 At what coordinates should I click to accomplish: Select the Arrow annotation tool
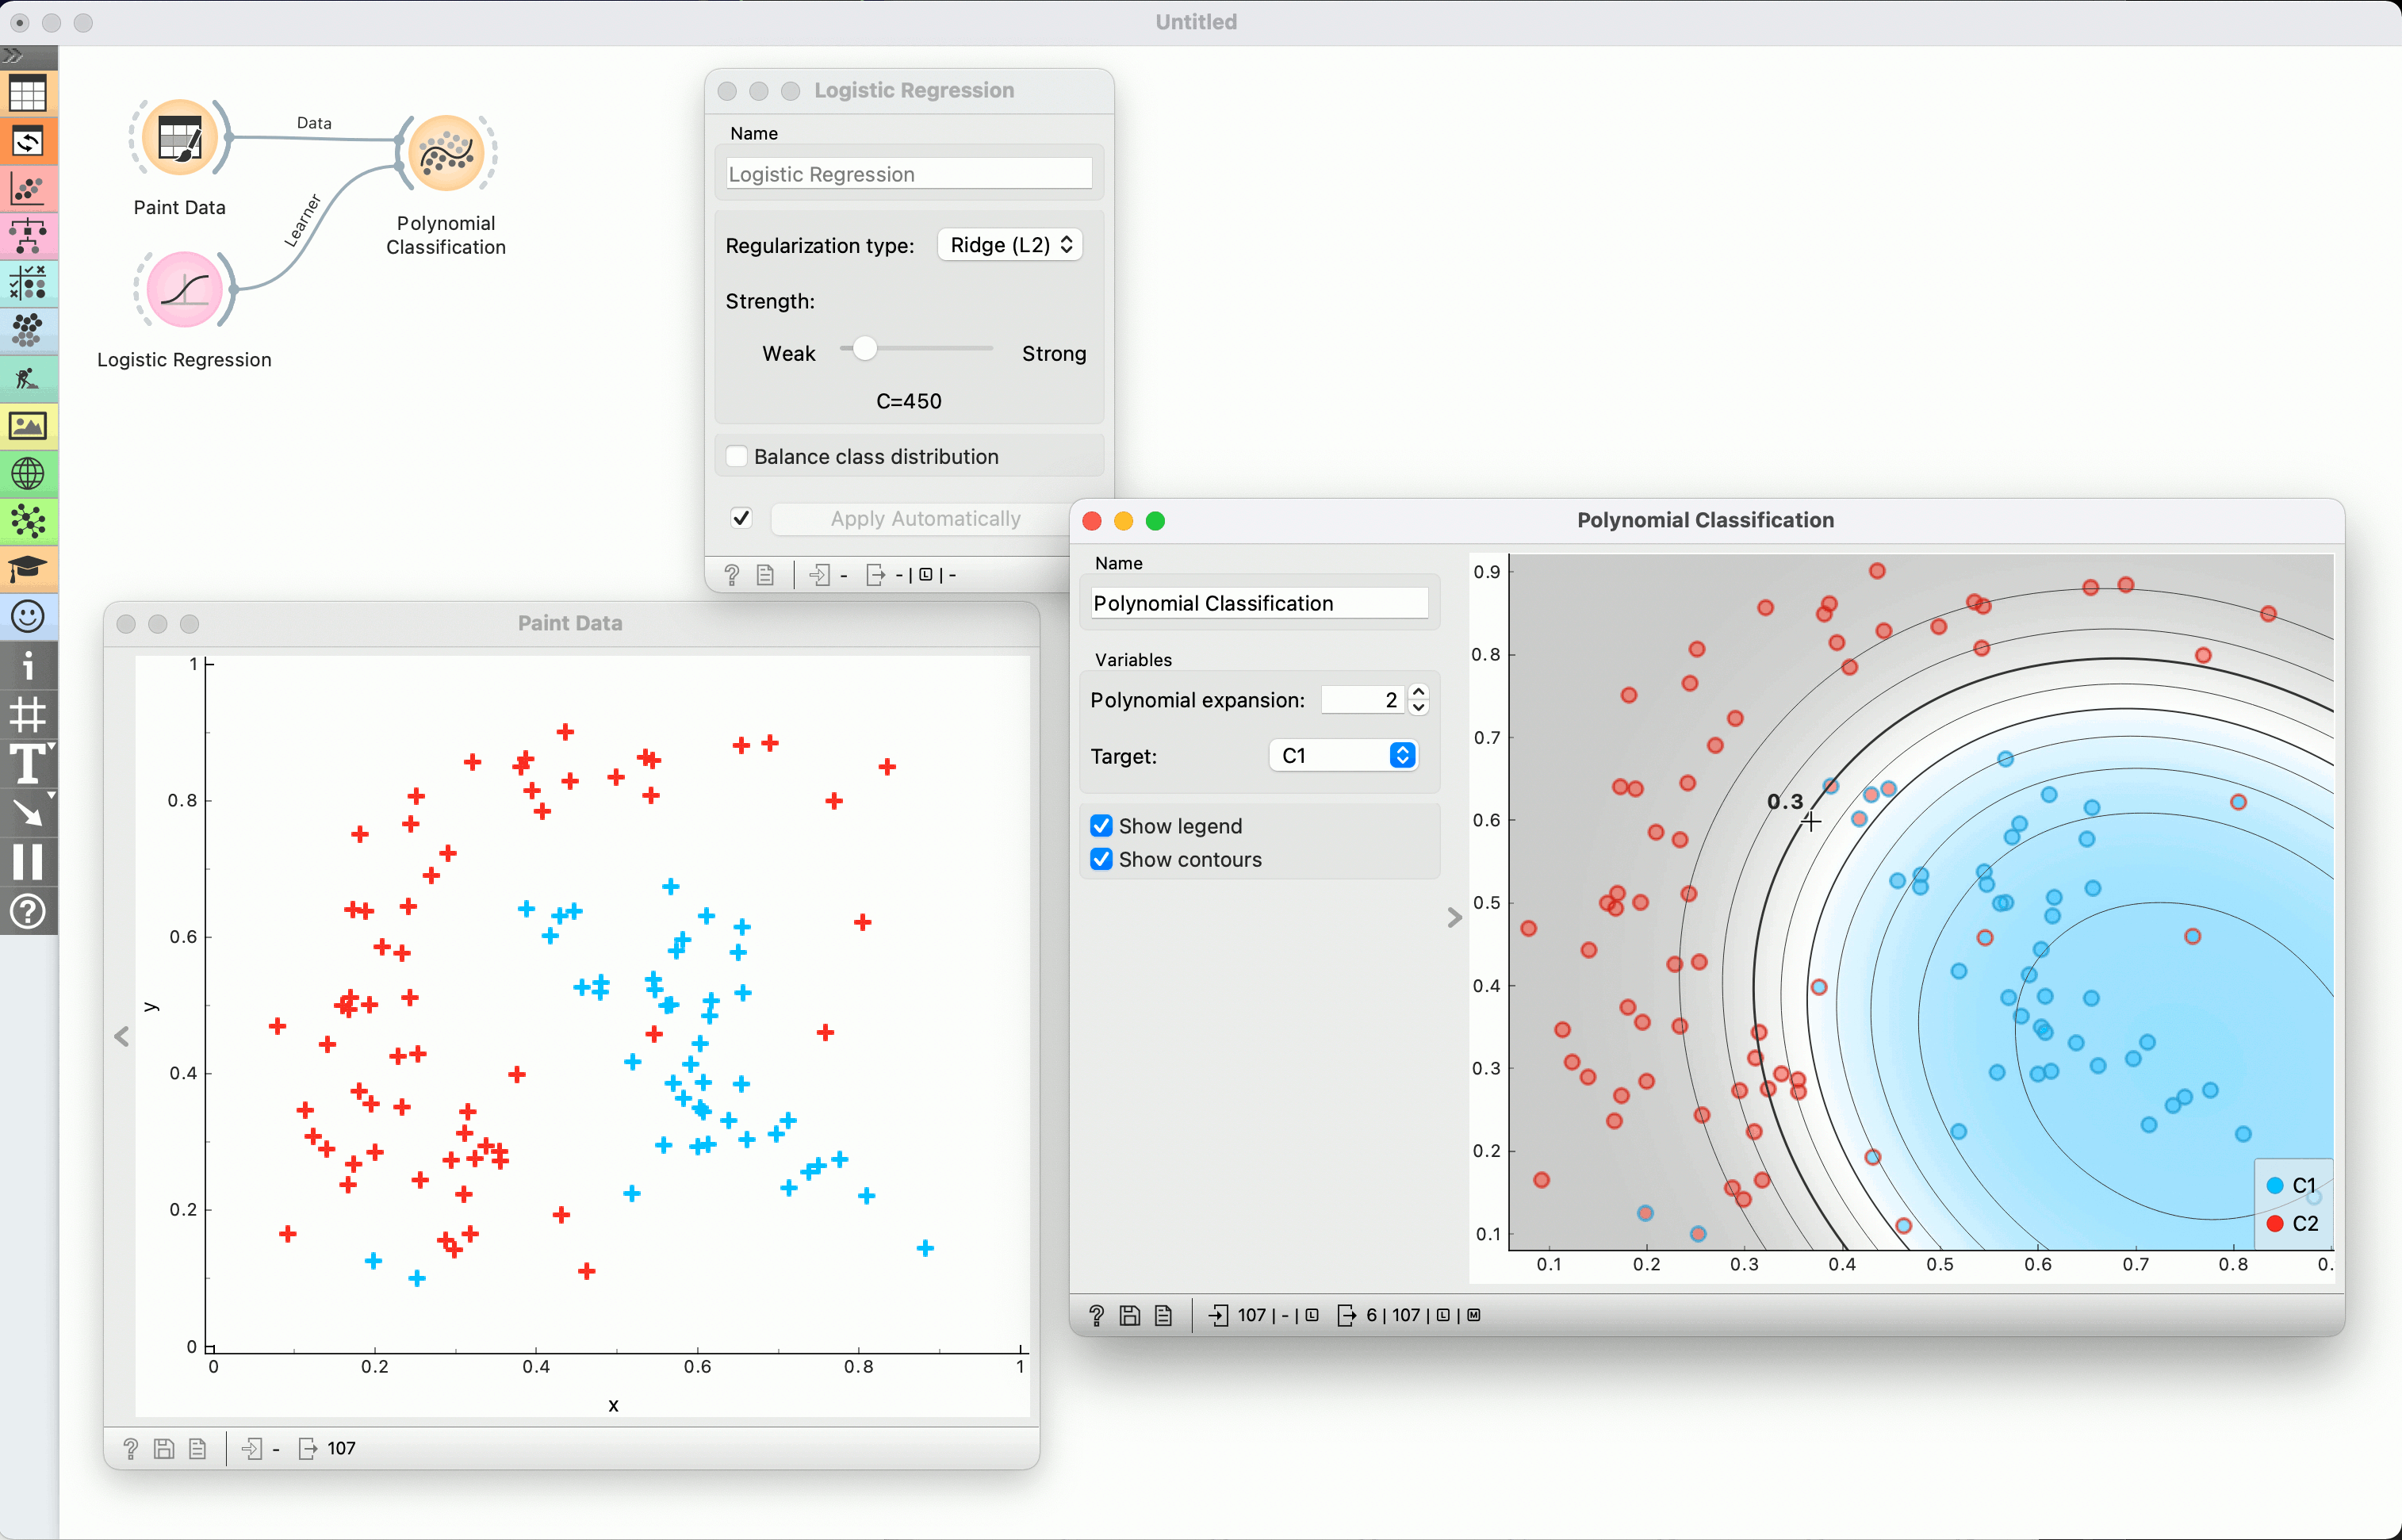click(x=28, y=812)
